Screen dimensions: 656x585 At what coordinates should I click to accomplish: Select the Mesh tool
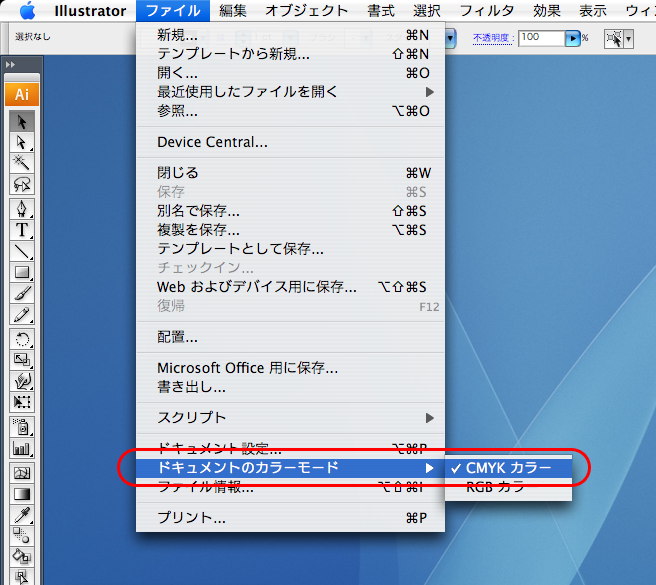[x=22, y=473]
